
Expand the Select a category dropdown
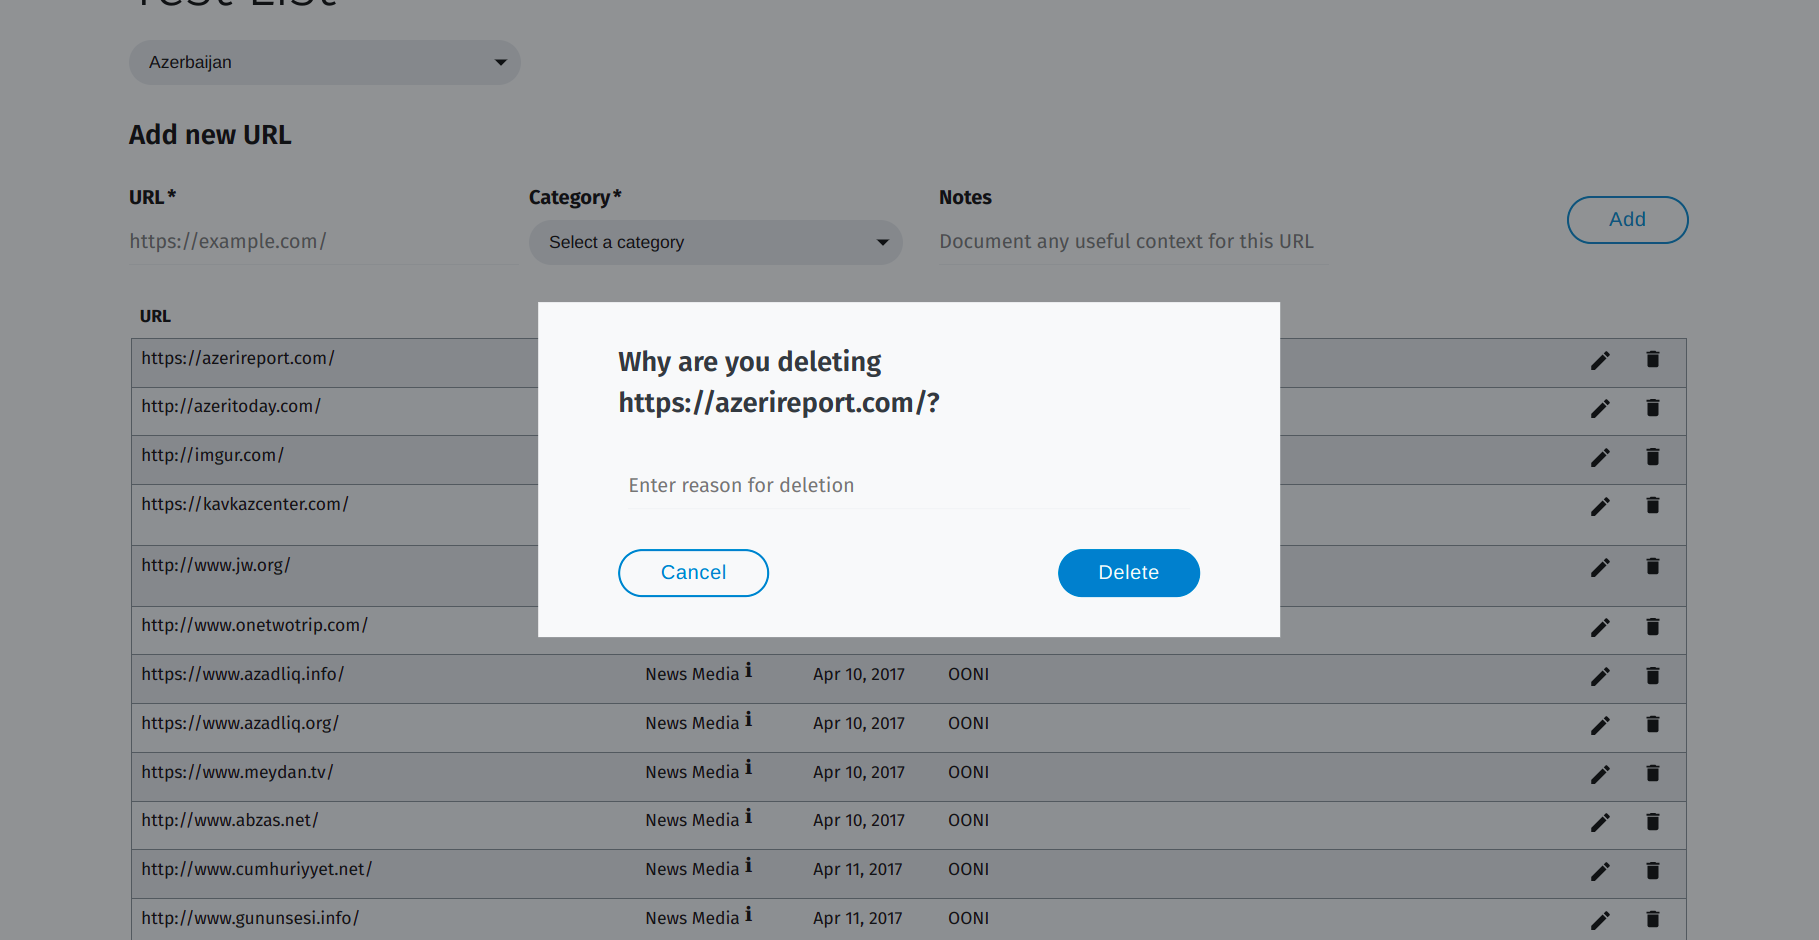[715, 242]
